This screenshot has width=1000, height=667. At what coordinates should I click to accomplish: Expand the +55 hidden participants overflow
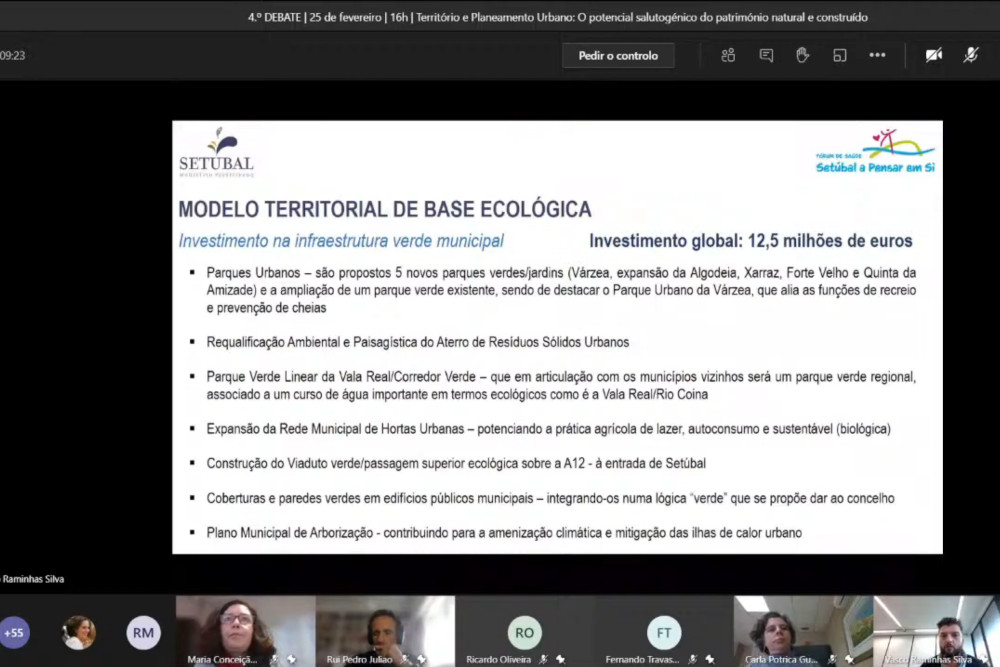[15, 632]
